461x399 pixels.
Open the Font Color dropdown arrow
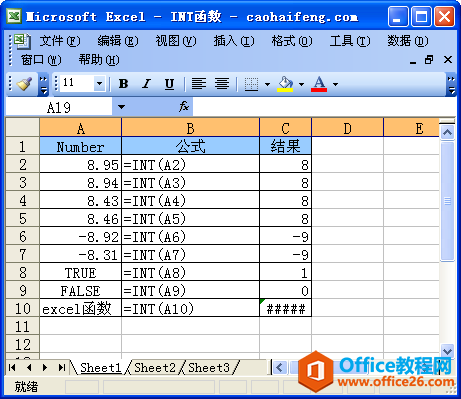pos(335,84)
